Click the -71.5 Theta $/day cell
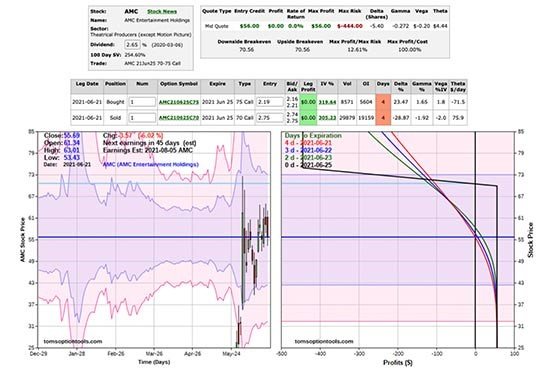550x378 pixels. point(458,102)
